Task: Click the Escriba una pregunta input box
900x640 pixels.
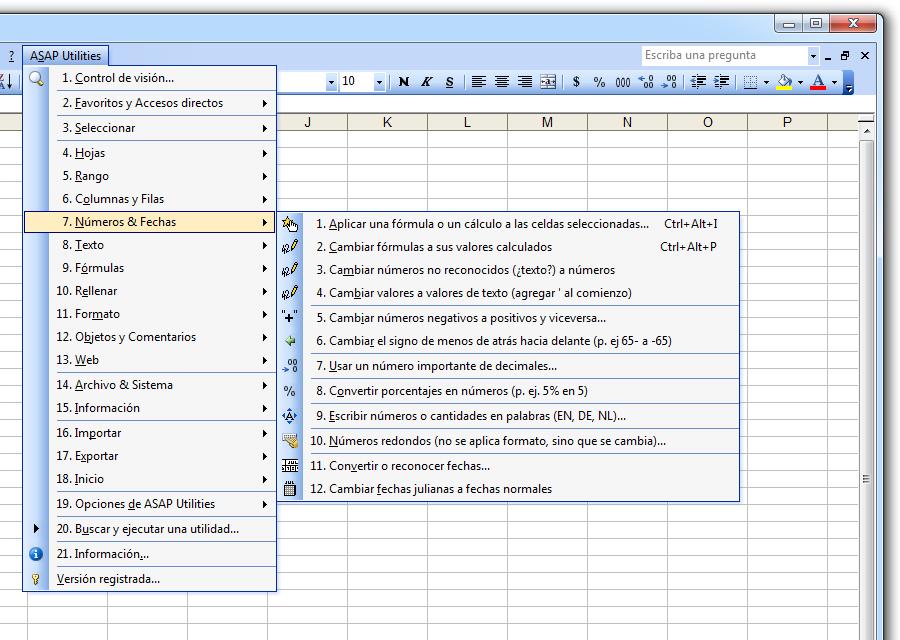Action: click(x=726, y=56)
